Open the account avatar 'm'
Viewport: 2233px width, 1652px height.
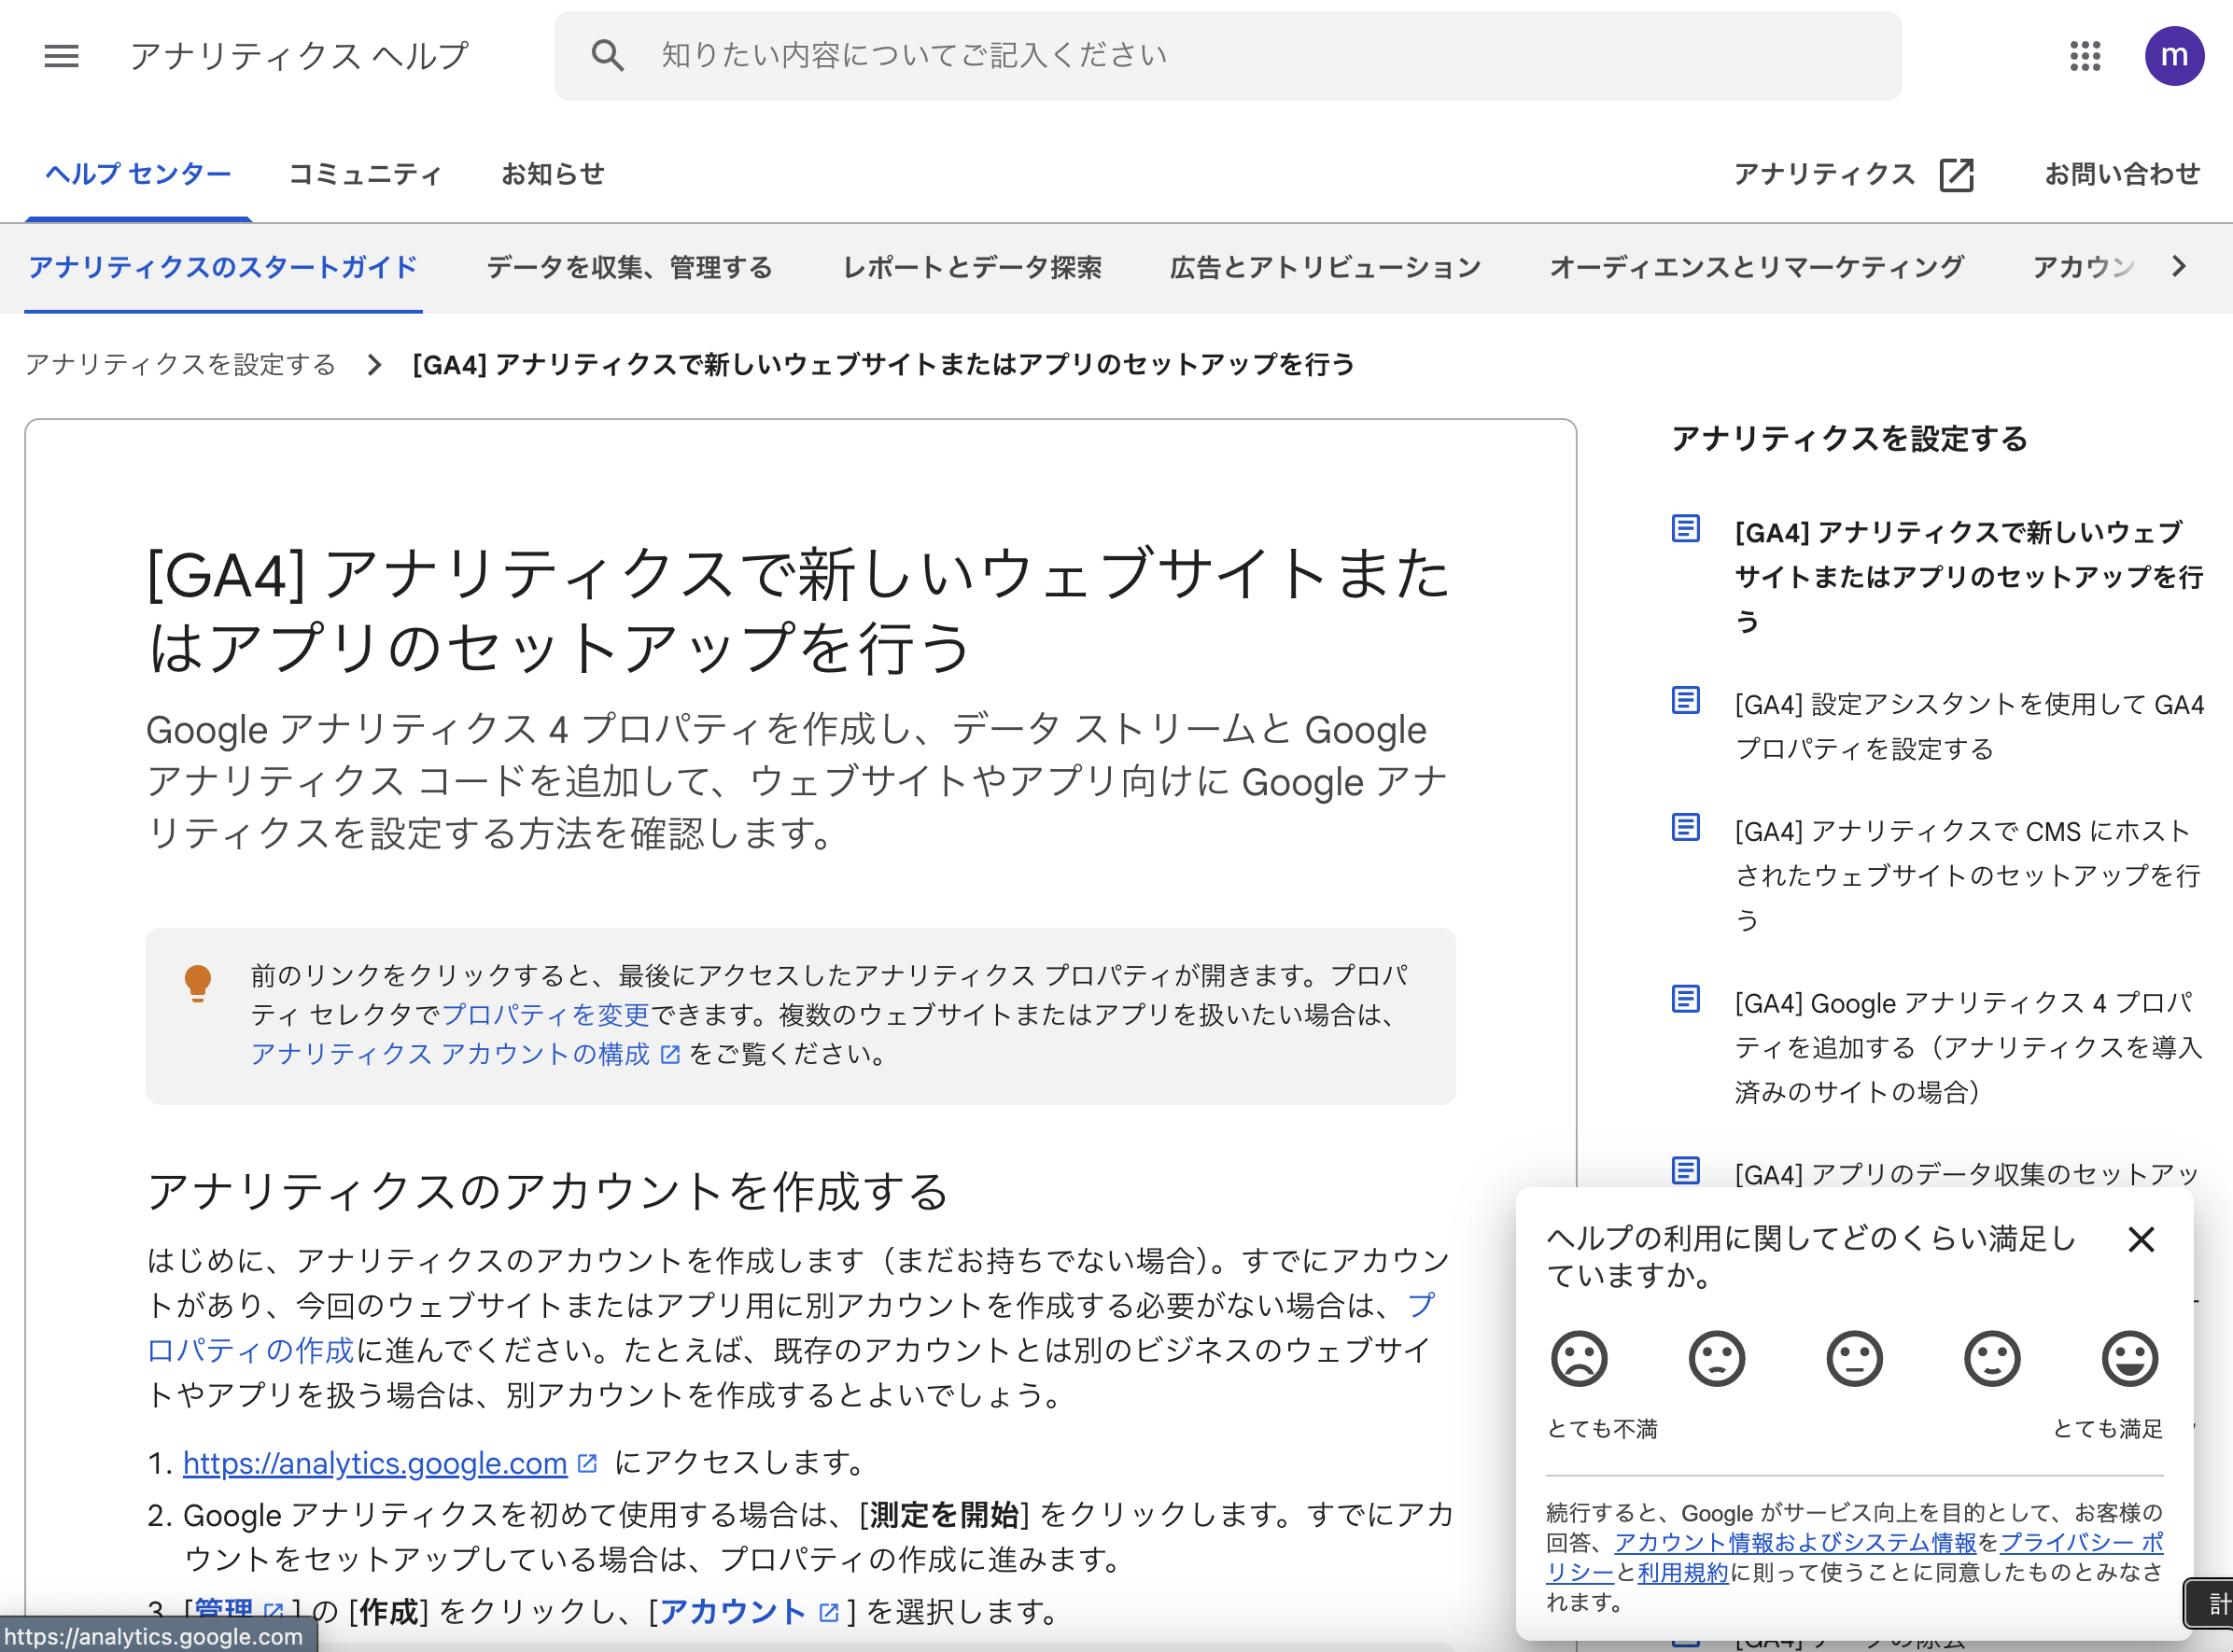pyautogui.click(x=2174, y=56)
